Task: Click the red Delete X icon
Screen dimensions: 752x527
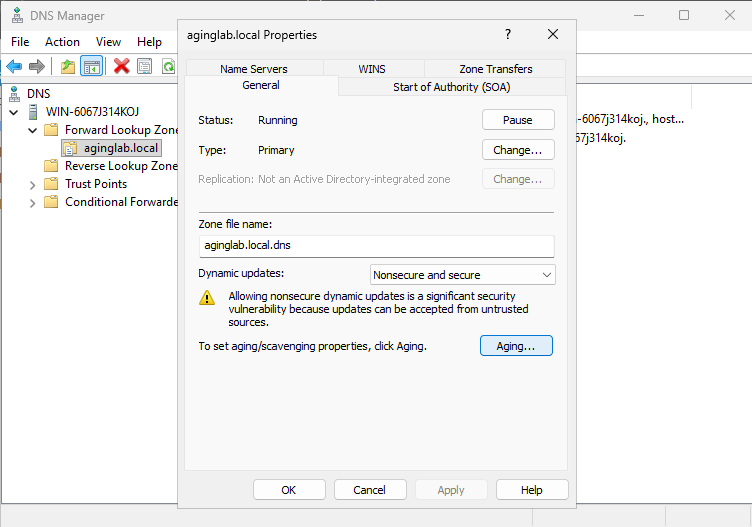Action: pyautogui.click(x=121, y=66)
